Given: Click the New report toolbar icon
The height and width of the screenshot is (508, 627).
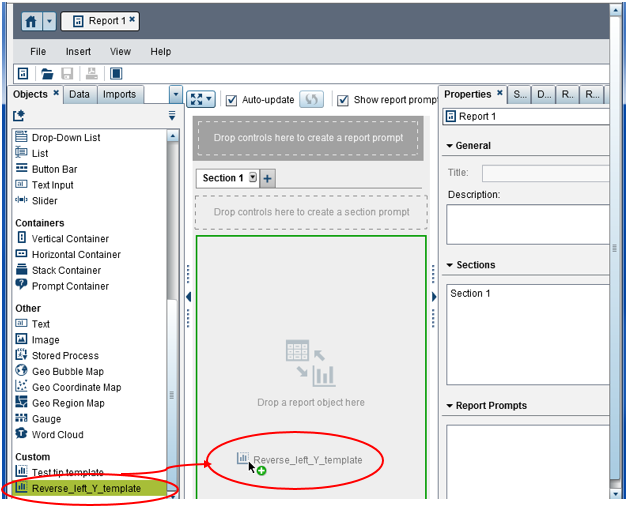Looking at the screenshot, I should [x=22, y=74].
